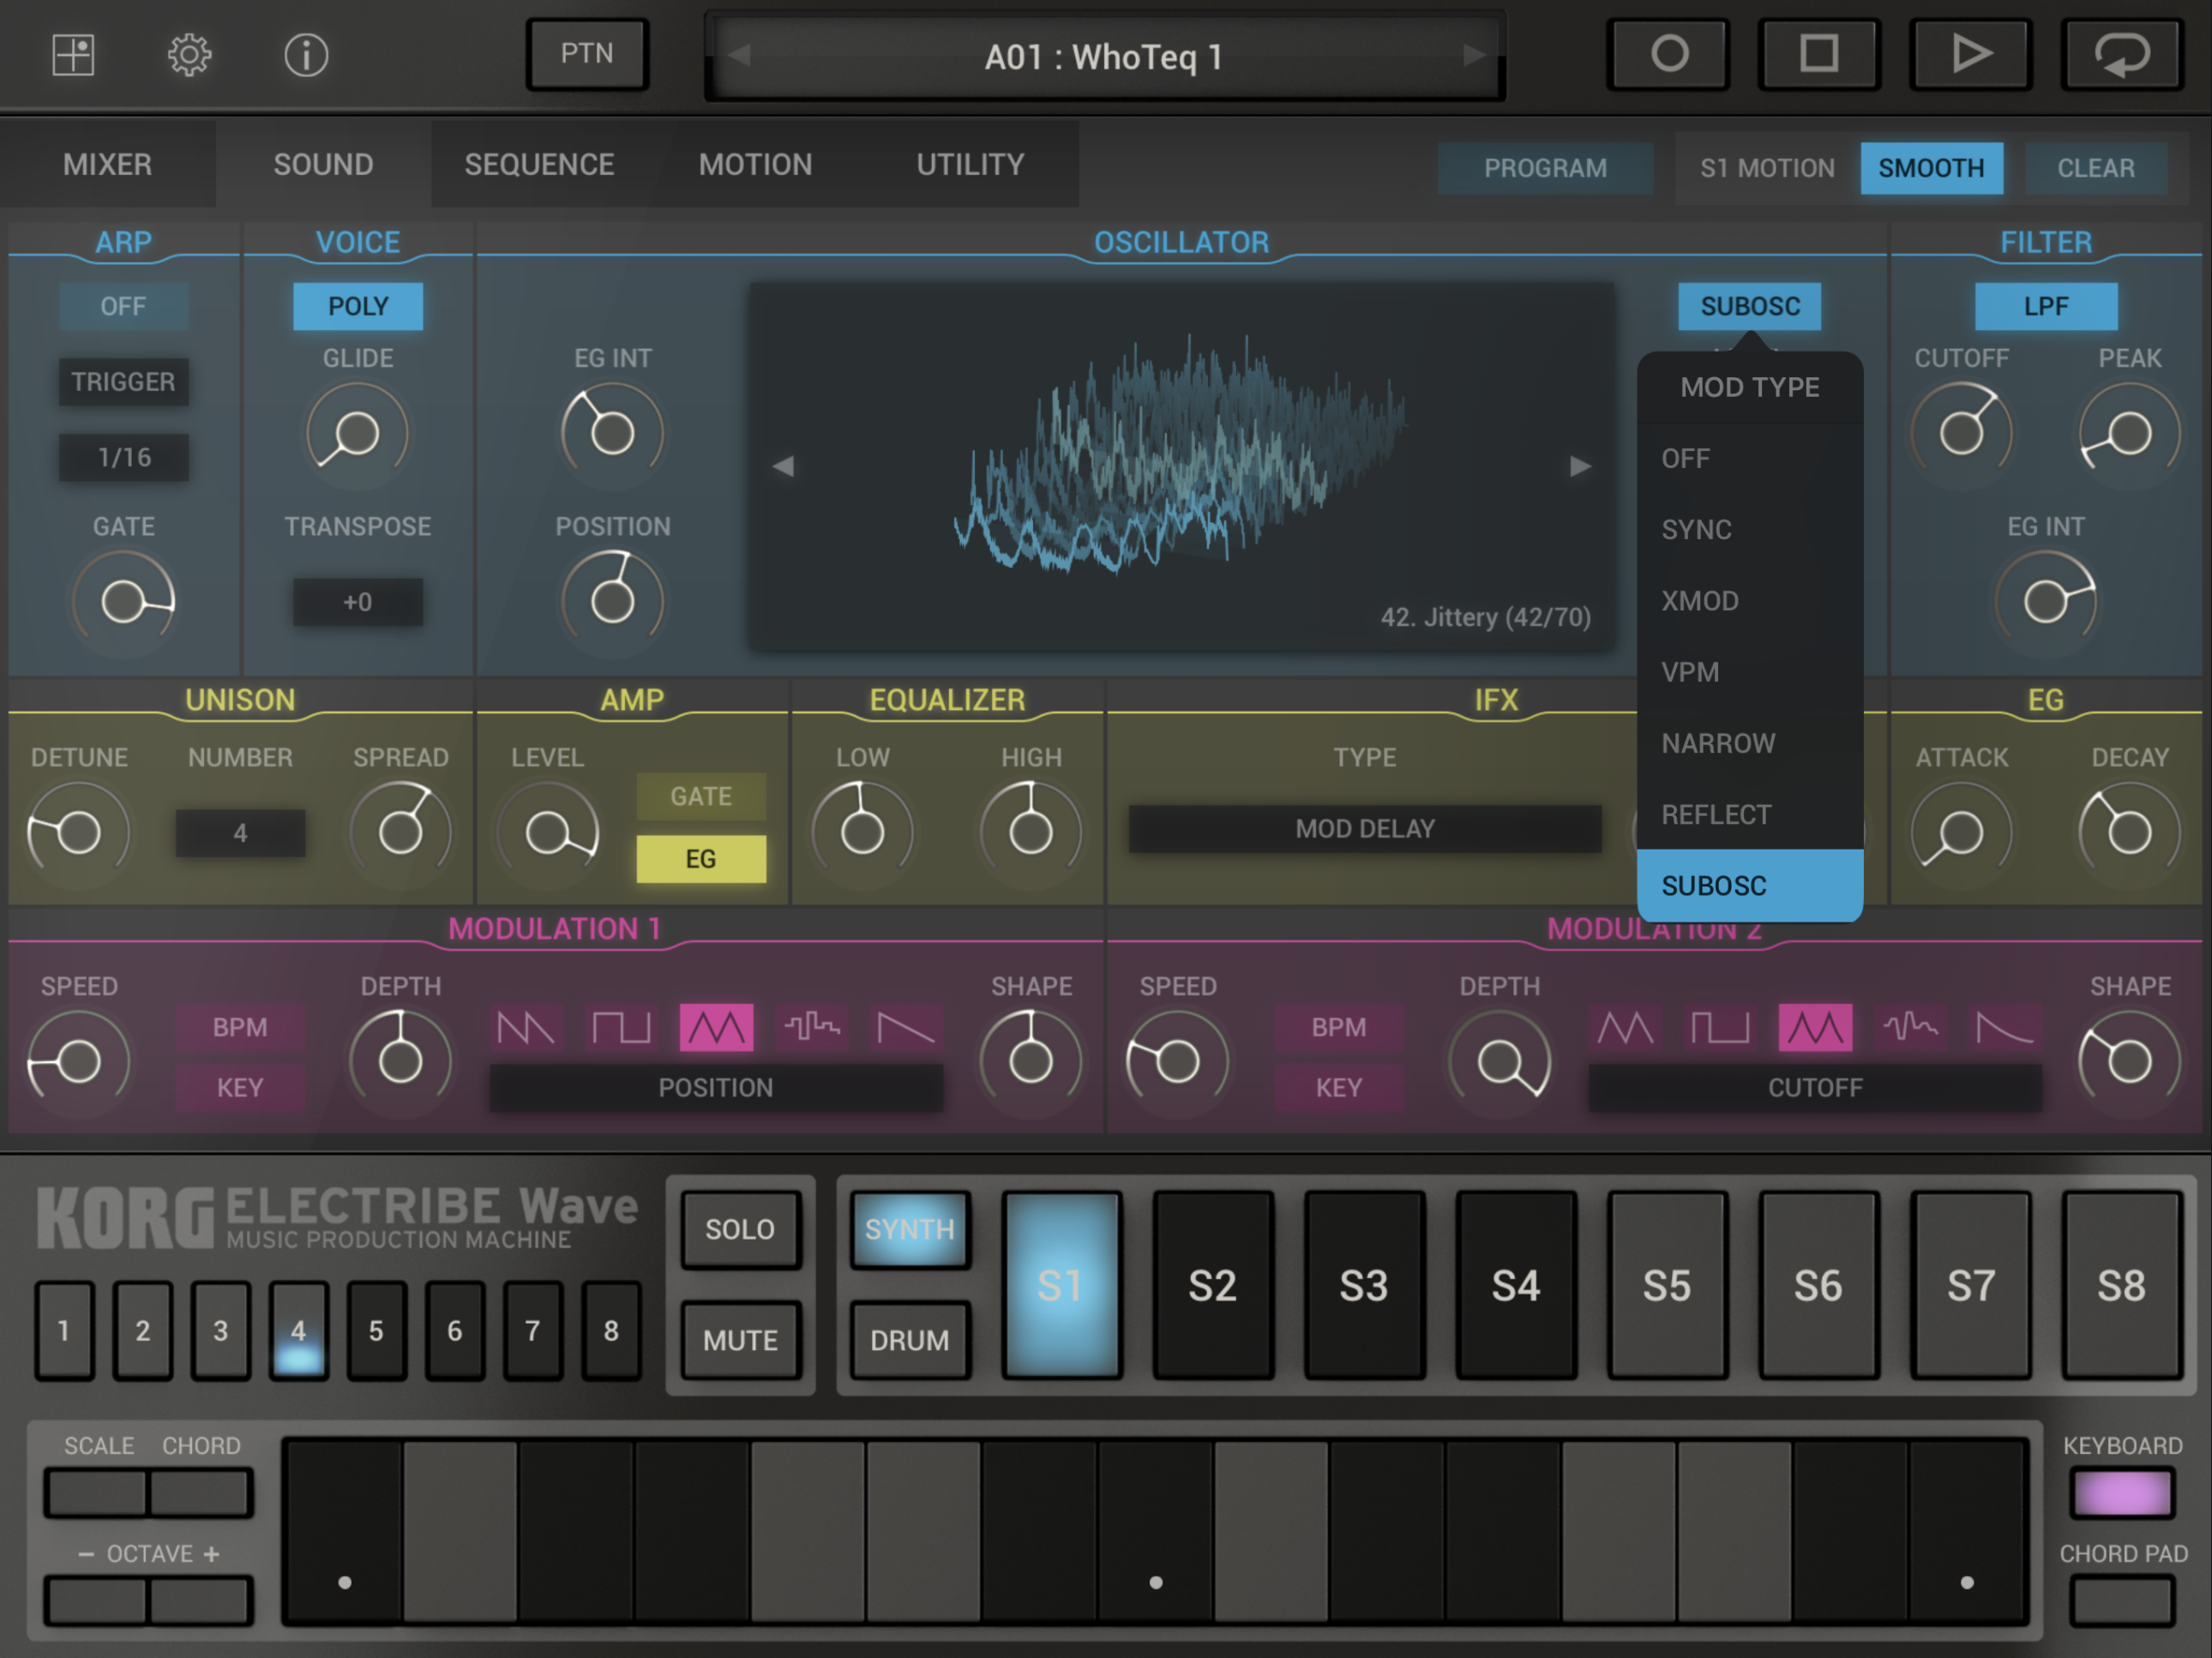Click the stop square button

[x=1818, y=55]
